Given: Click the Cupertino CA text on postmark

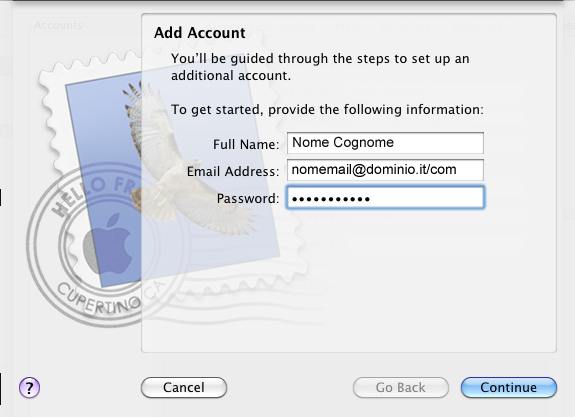Looking at the screenshot, I should [x=109, y=298].
